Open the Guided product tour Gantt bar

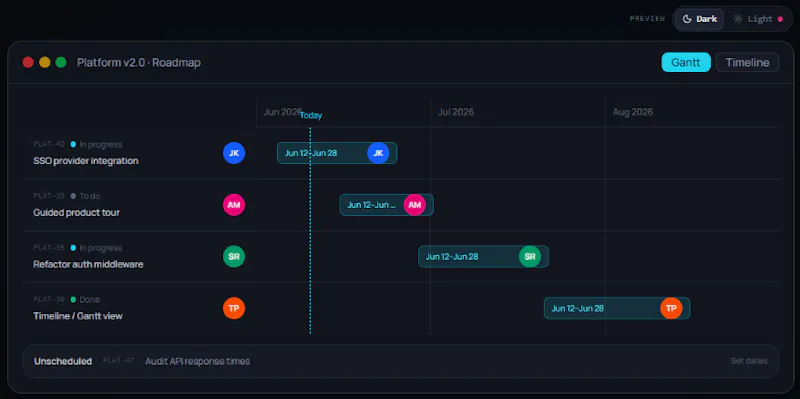coord(387,205)
